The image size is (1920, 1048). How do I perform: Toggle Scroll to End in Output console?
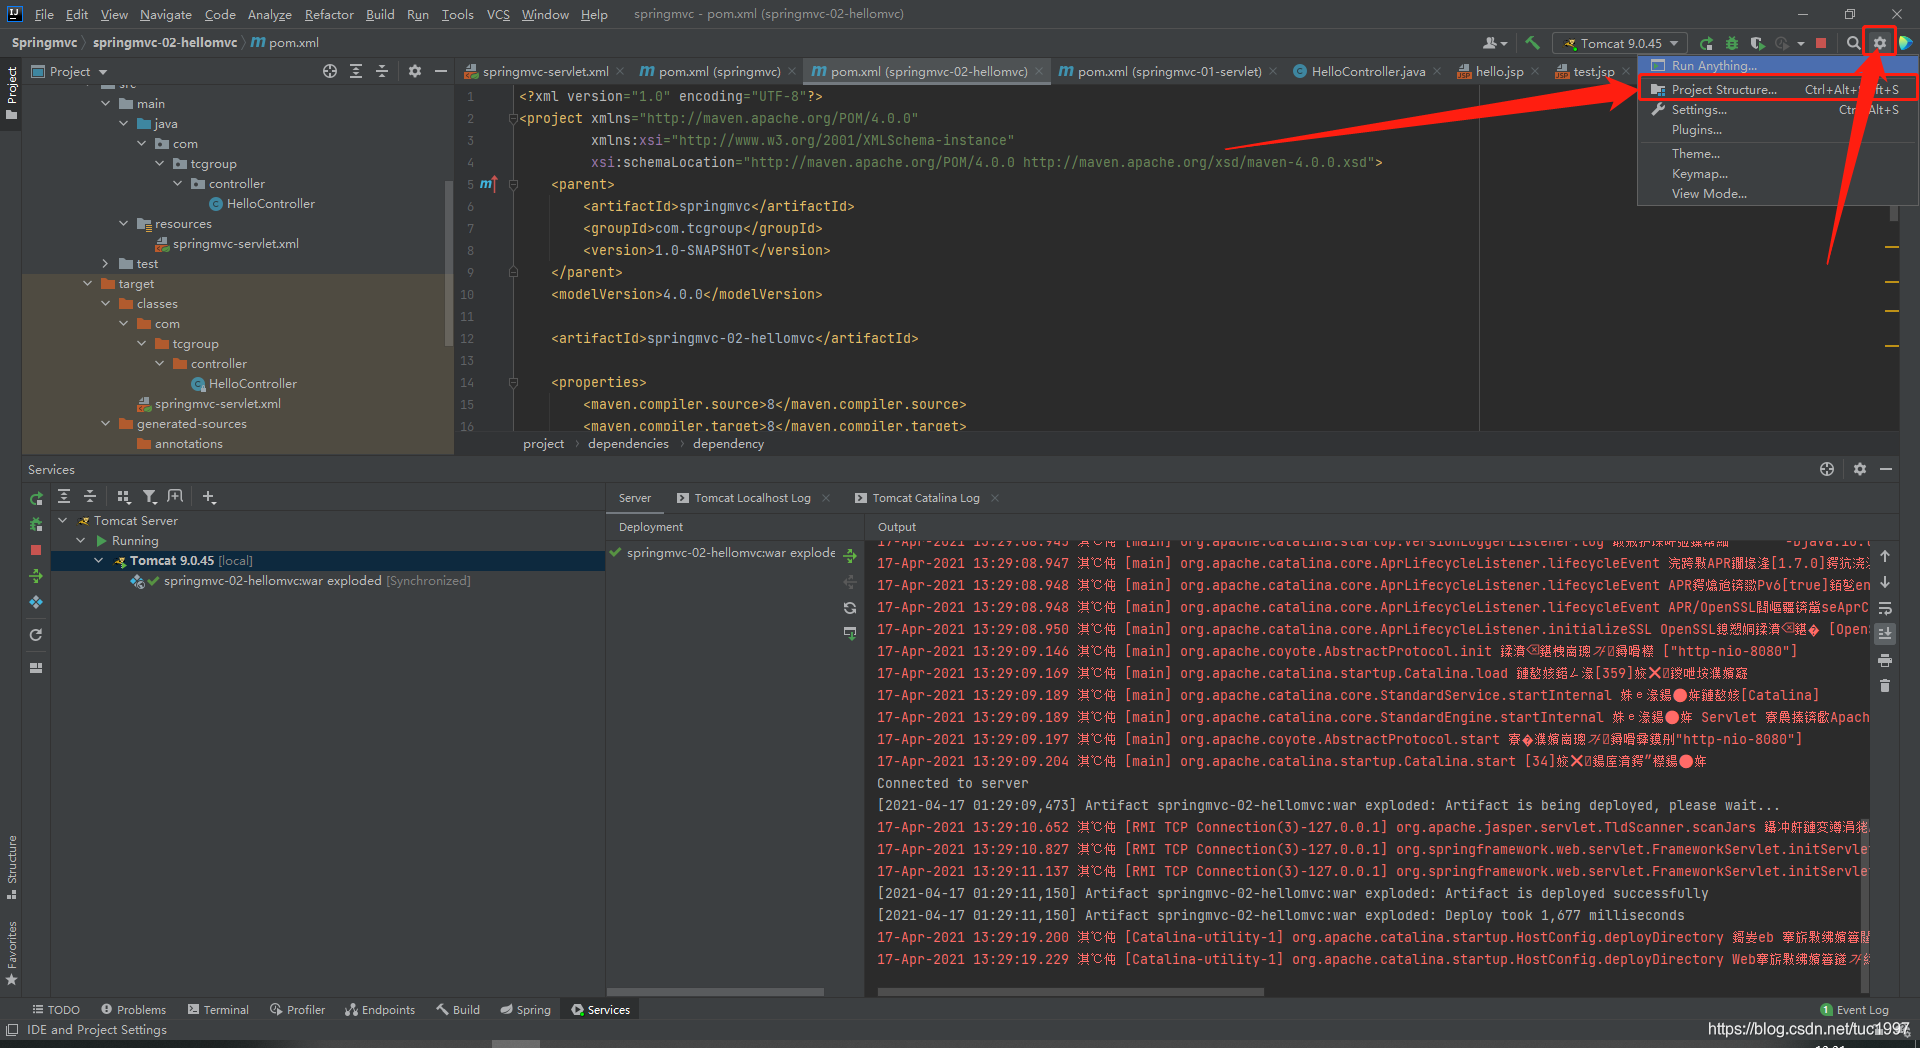click(x=1885, y=634)
